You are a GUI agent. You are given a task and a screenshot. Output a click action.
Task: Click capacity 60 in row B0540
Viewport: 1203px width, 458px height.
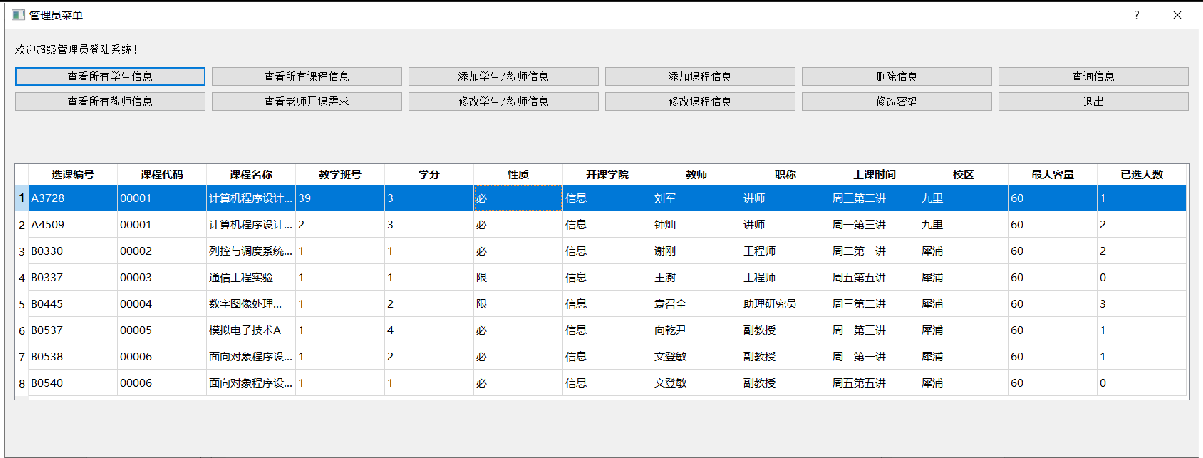pos(1052,382)
